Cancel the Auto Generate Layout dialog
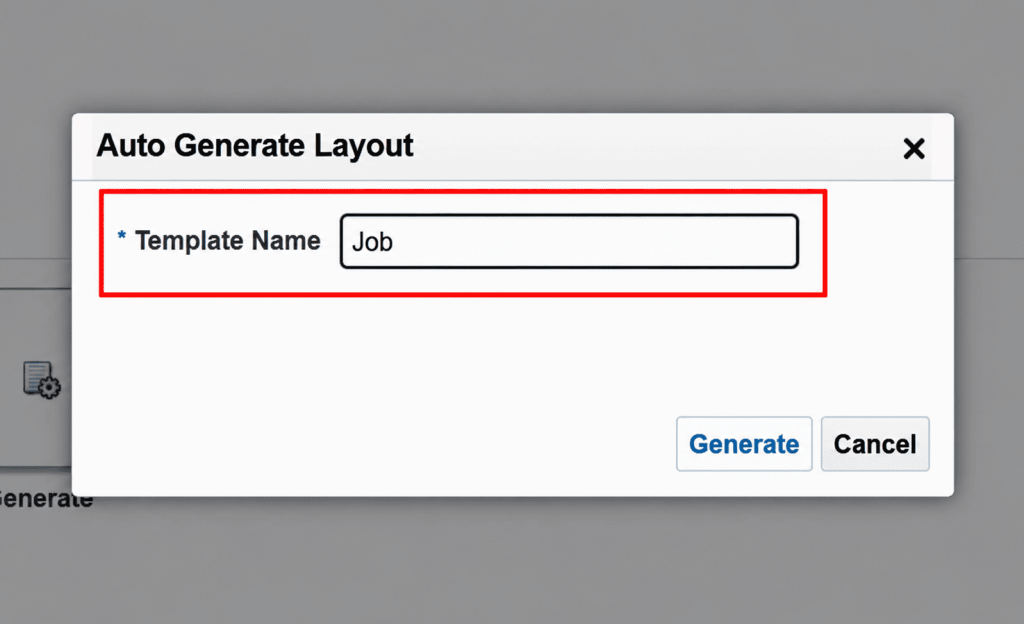 coord(874,444)
